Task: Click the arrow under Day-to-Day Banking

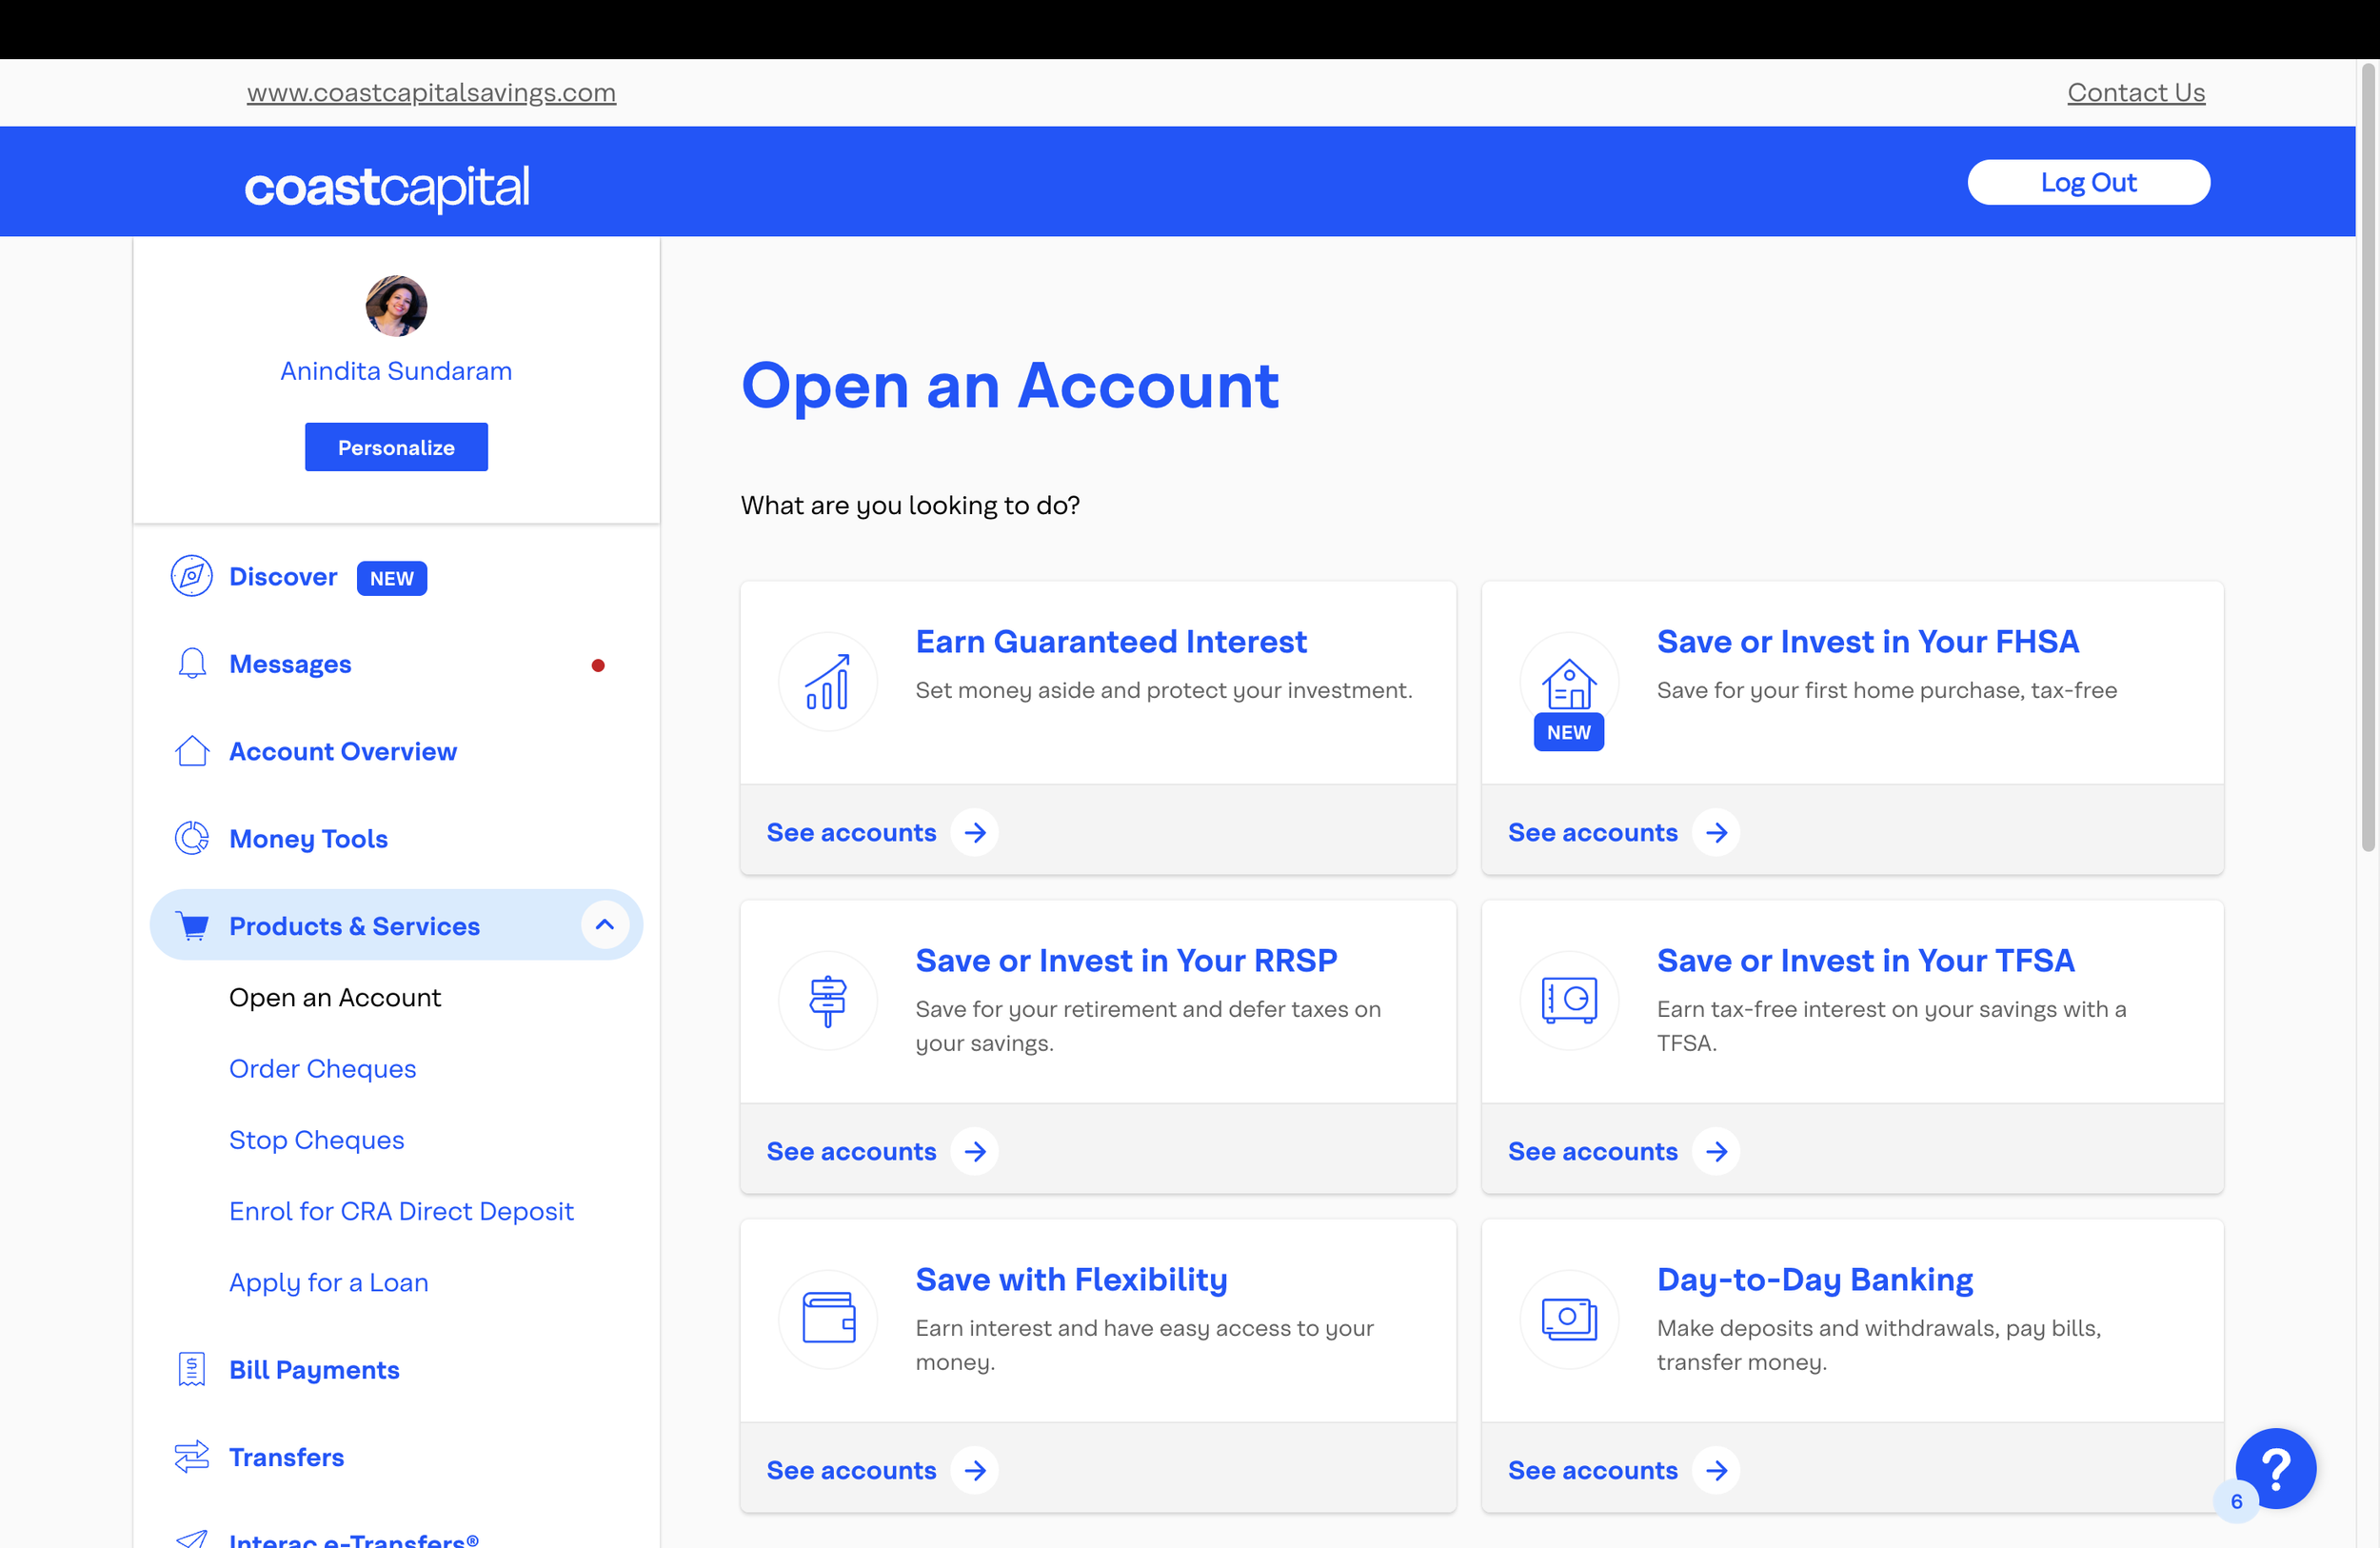Action: click(1716, 1471)
